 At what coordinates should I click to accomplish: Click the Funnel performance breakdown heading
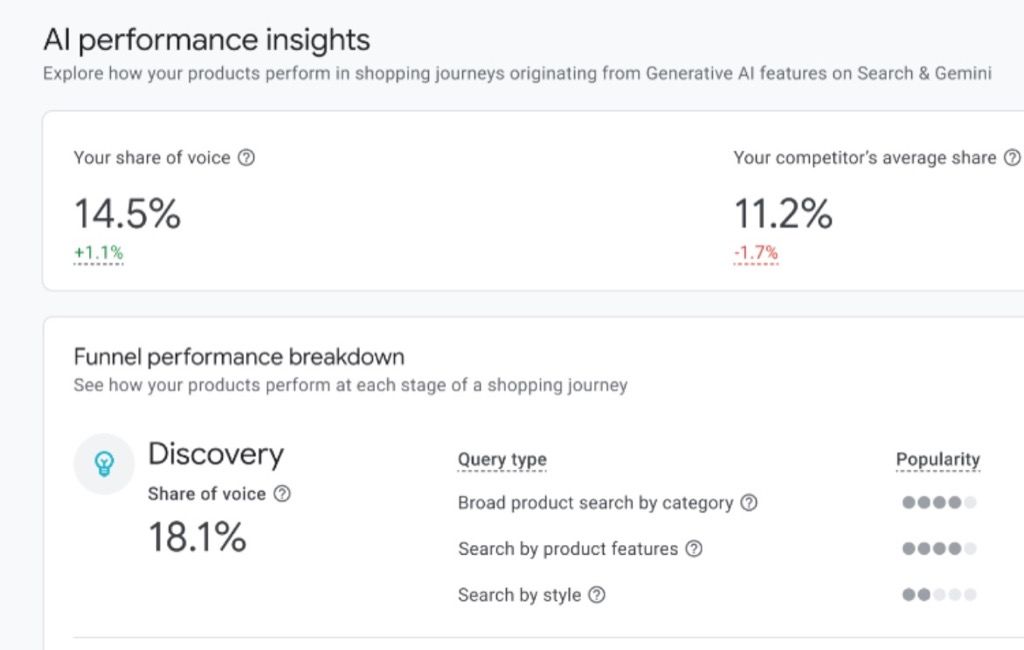tap(239, 357)
